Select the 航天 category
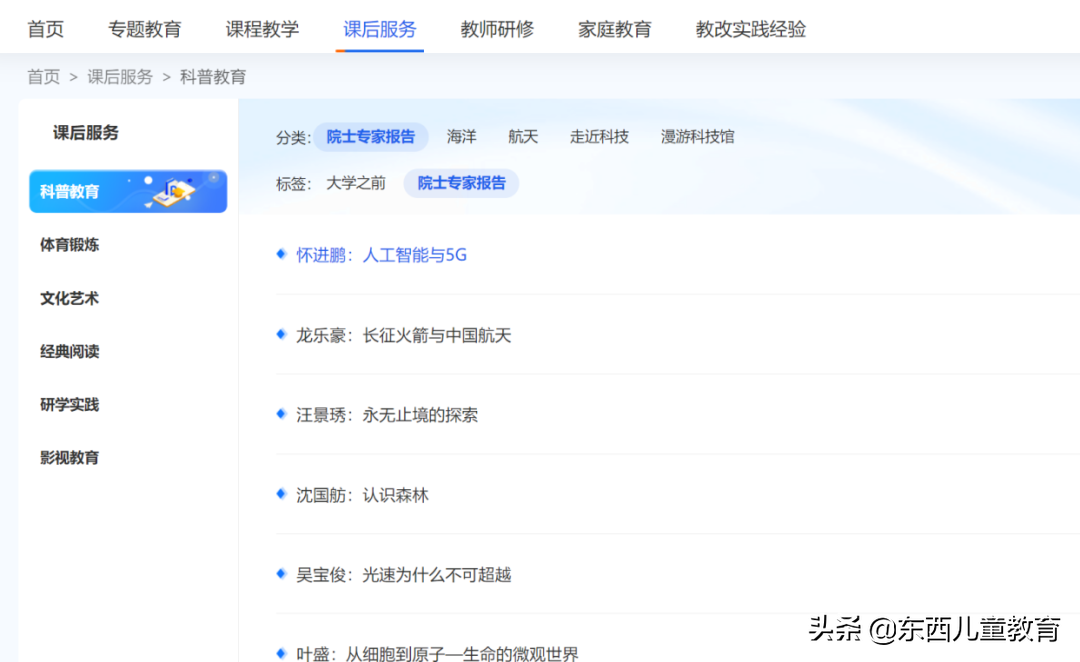This screenshot has height=662, width=1080. coord(523,136)
